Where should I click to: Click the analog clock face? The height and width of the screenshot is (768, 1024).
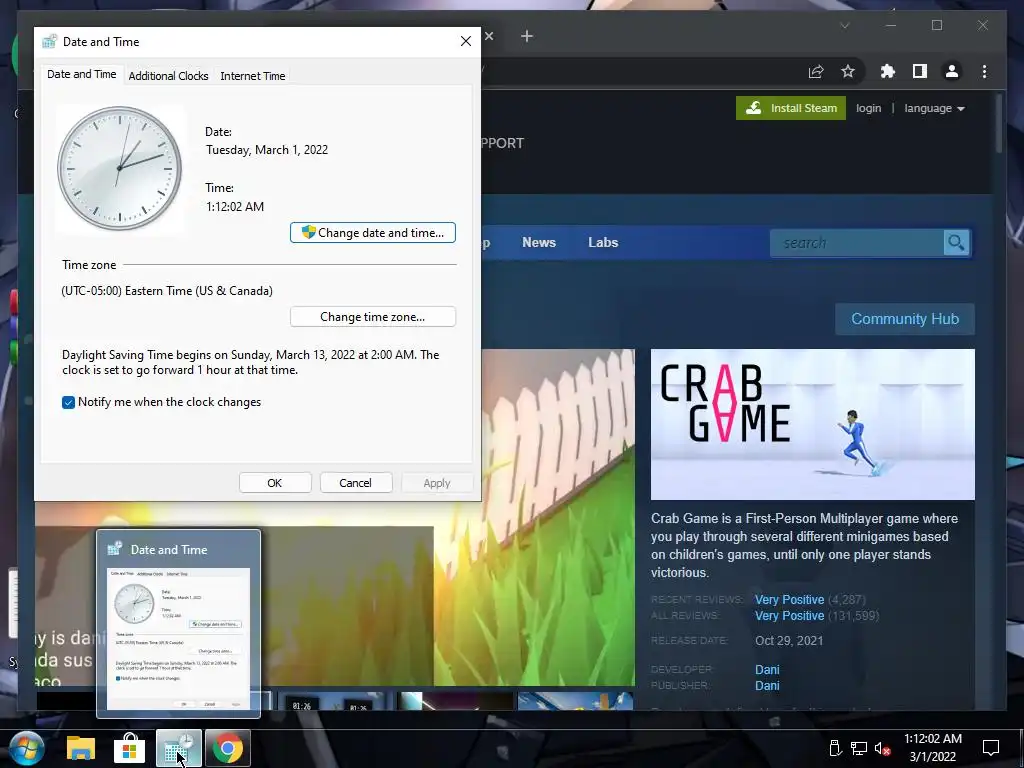[x=120, y=168]
